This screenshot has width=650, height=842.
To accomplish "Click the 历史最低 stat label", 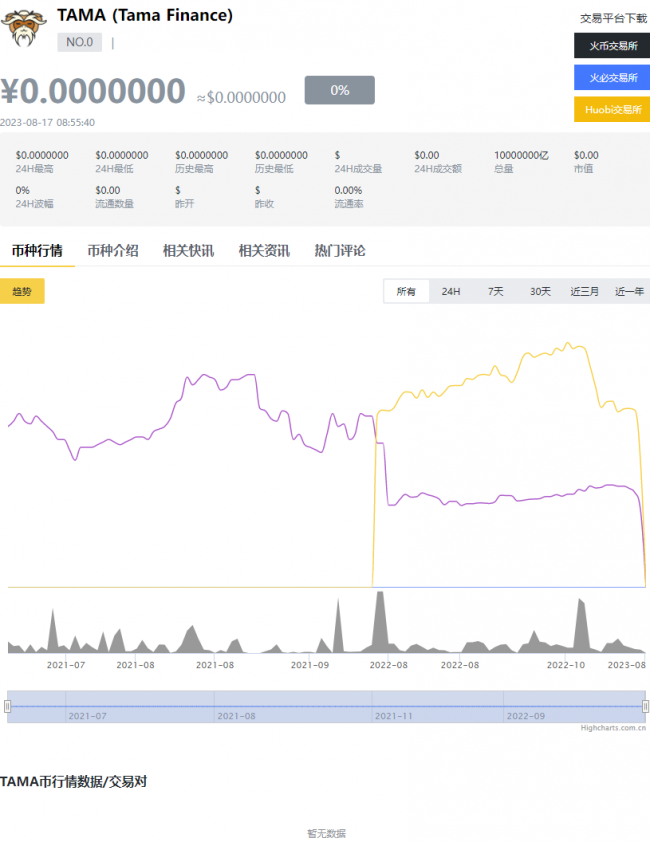I will pyautogui.click(x=274, y=169).
